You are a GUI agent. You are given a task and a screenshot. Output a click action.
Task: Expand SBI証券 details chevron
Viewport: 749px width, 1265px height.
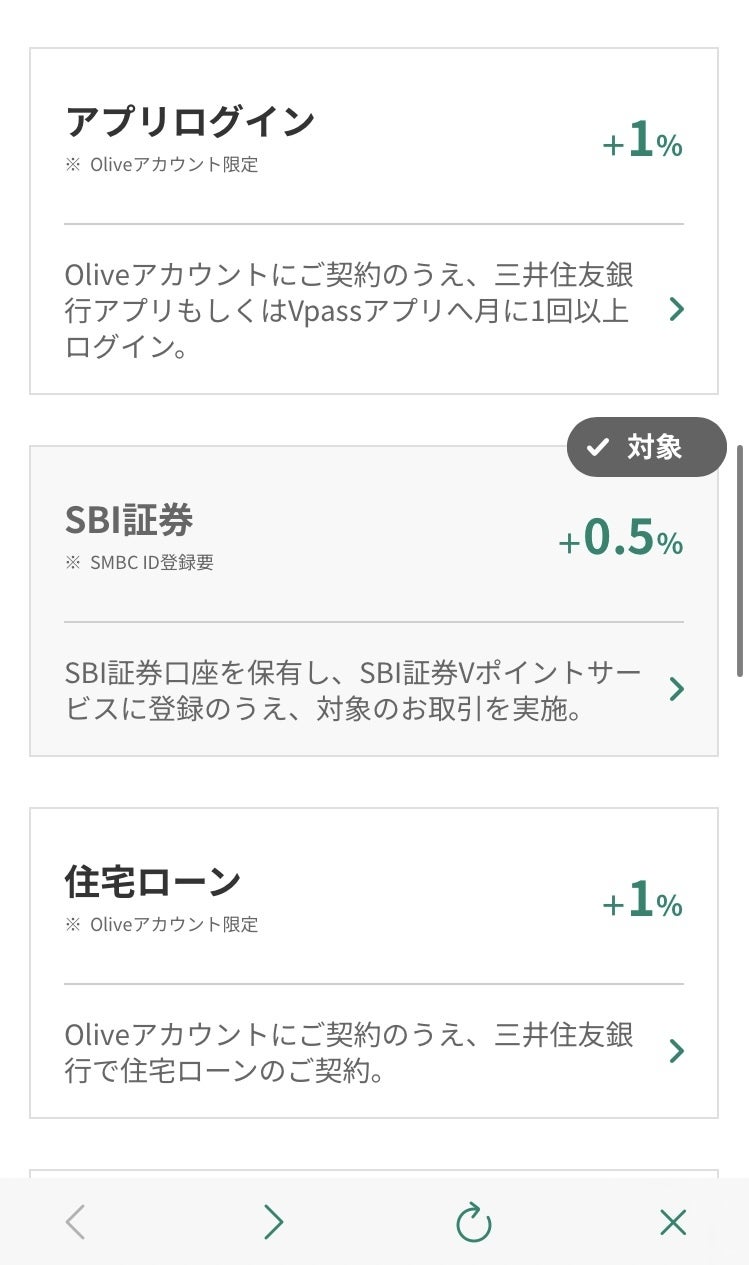pyautogui.click(x=677, y=689)
